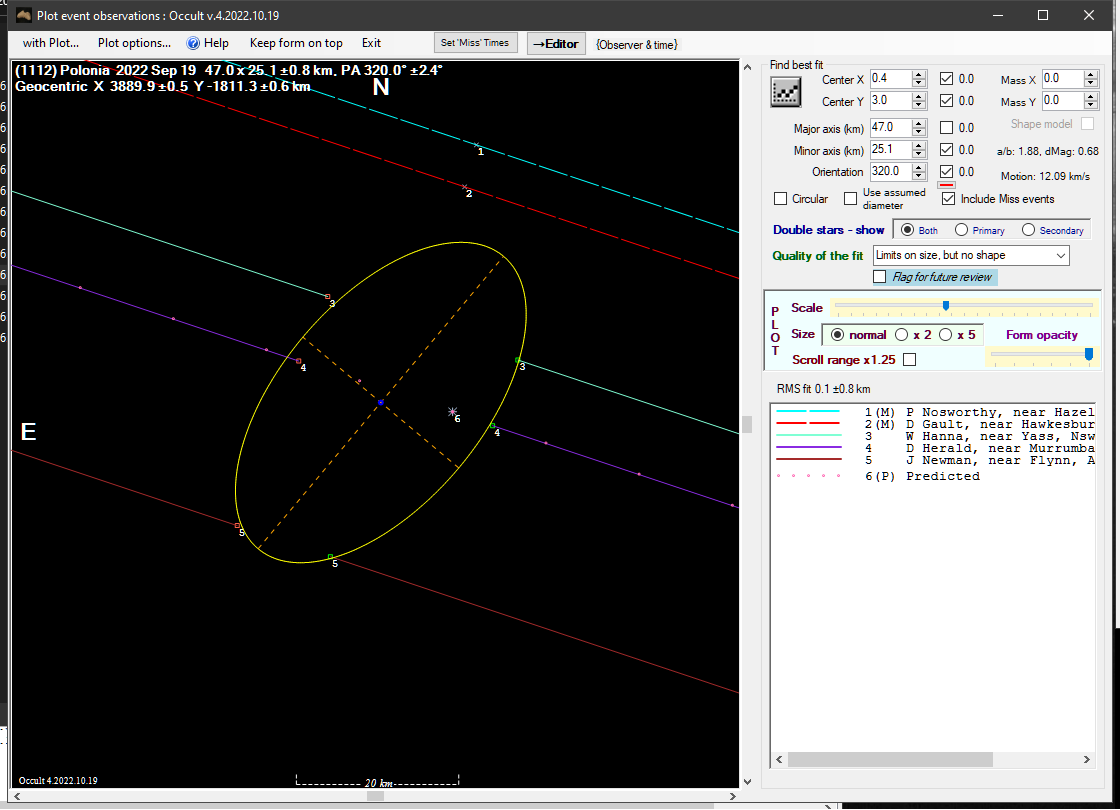Click the Set 'Miss' Times button

(x=475, y=43)
